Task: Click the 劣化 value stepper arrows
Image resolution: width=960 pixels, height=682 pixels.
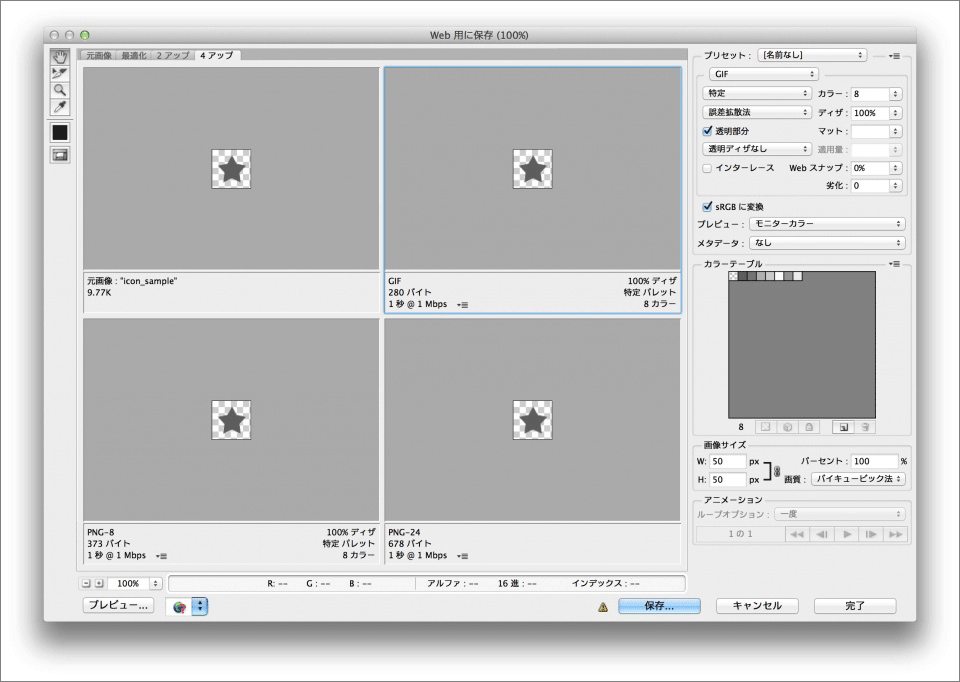Action: (x=896, y=185)
